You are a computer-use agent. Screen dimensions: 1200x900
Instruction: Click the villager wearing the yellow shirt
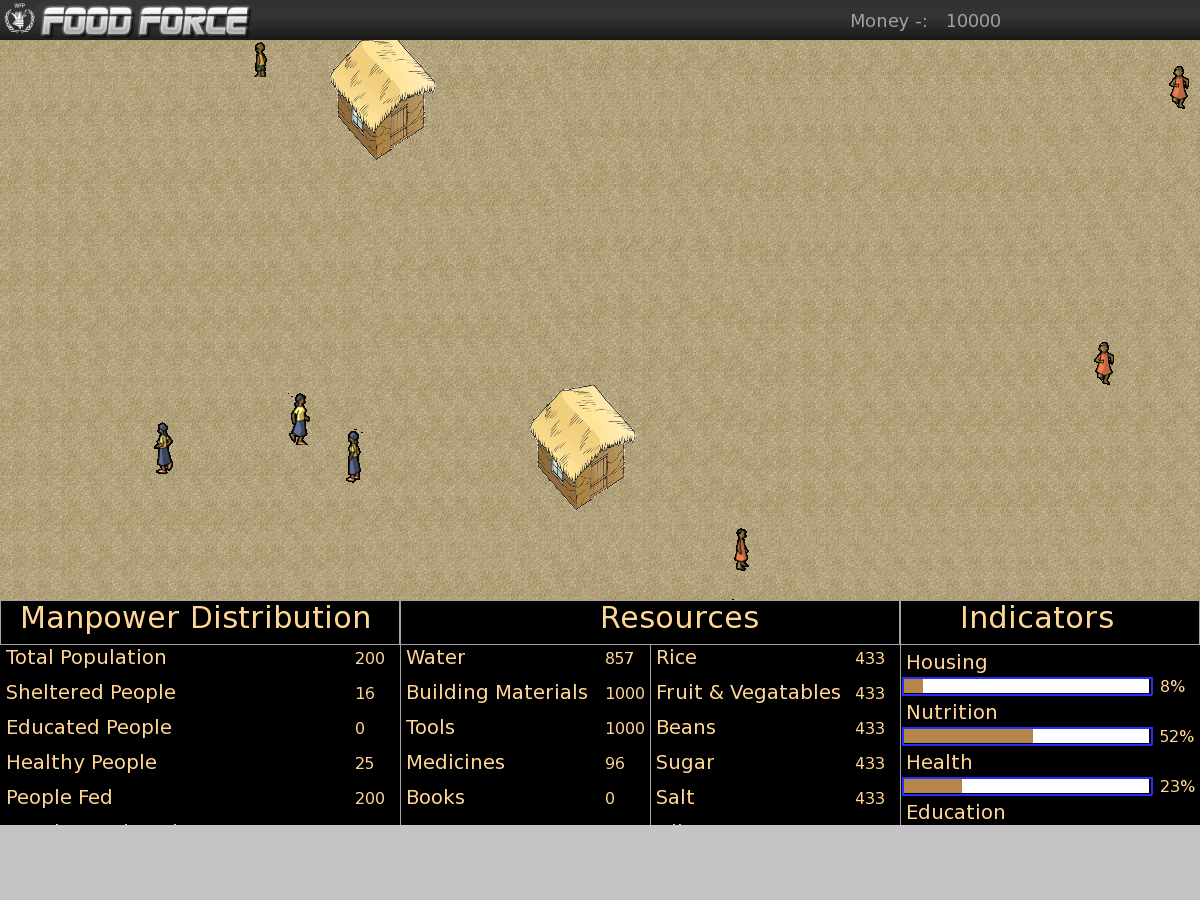click(299, 419)
